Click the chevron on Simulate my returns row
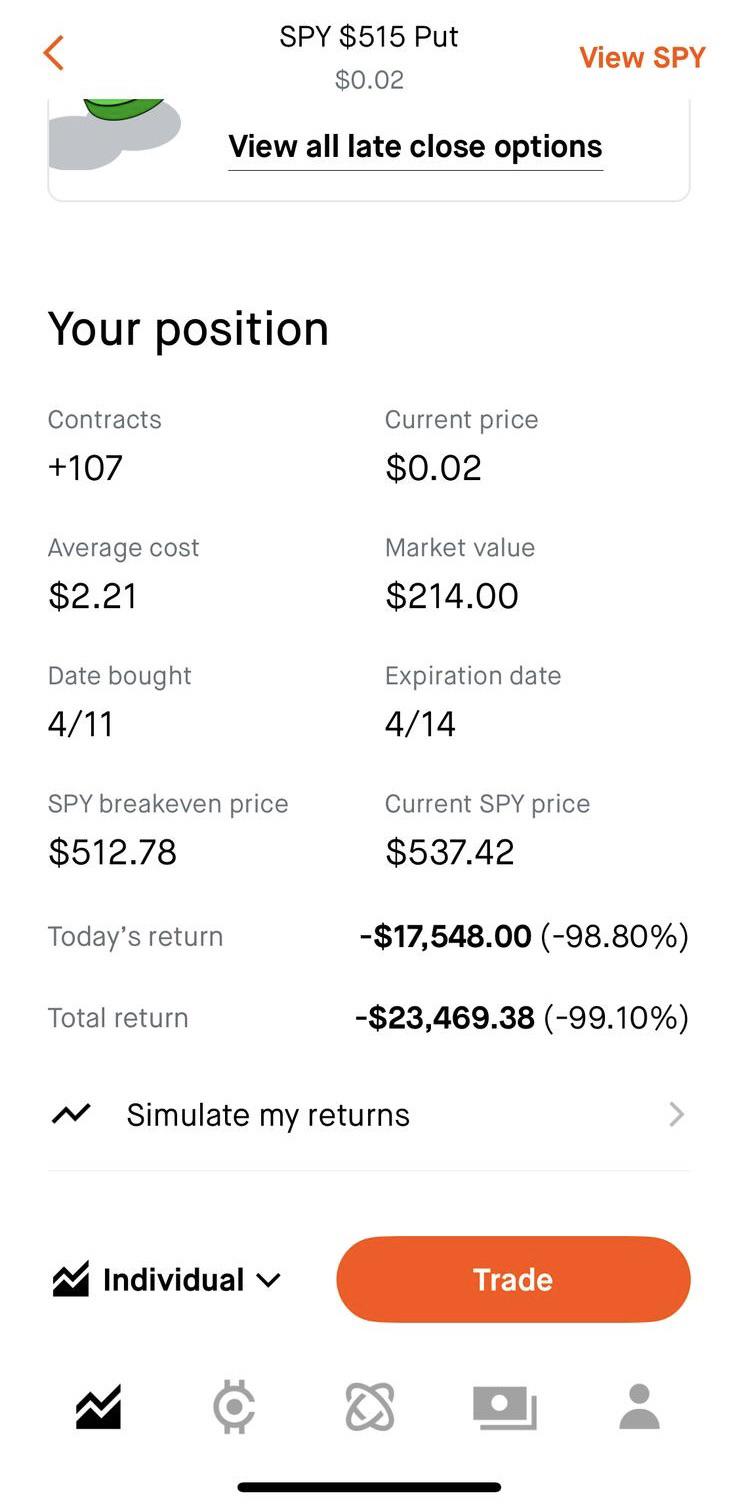This screenshot has width=738, height=1508. coord(677,1114)
